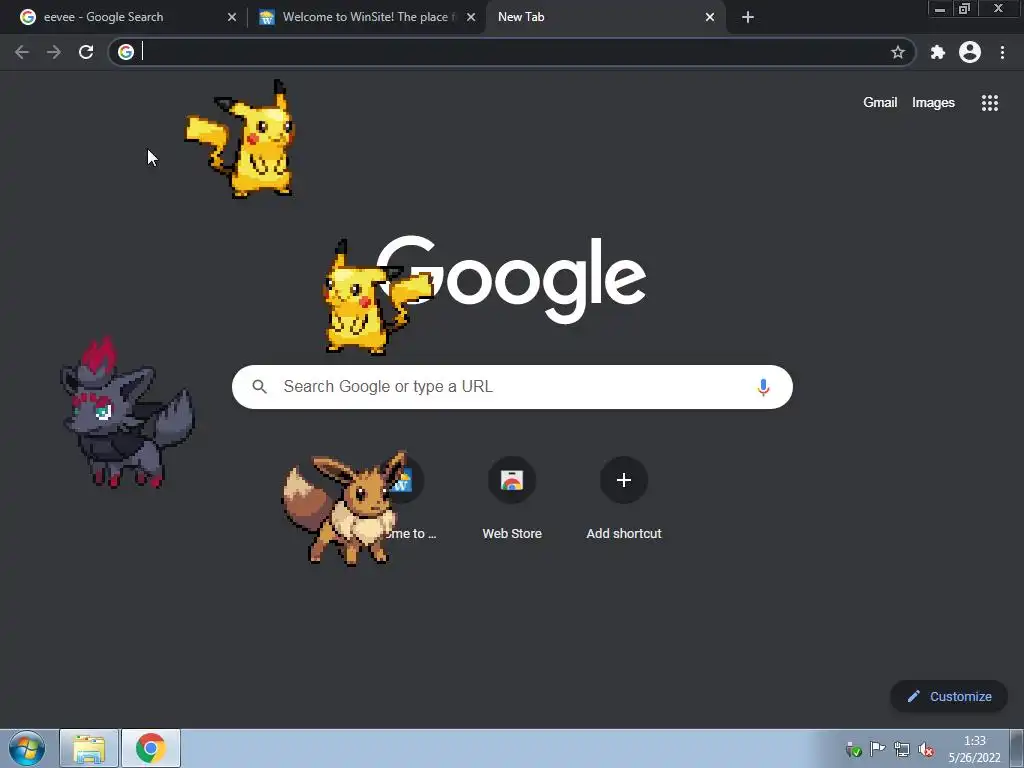Focus the Search Google or type a URL box
1024x768 pixels.
tap(512, 387)
